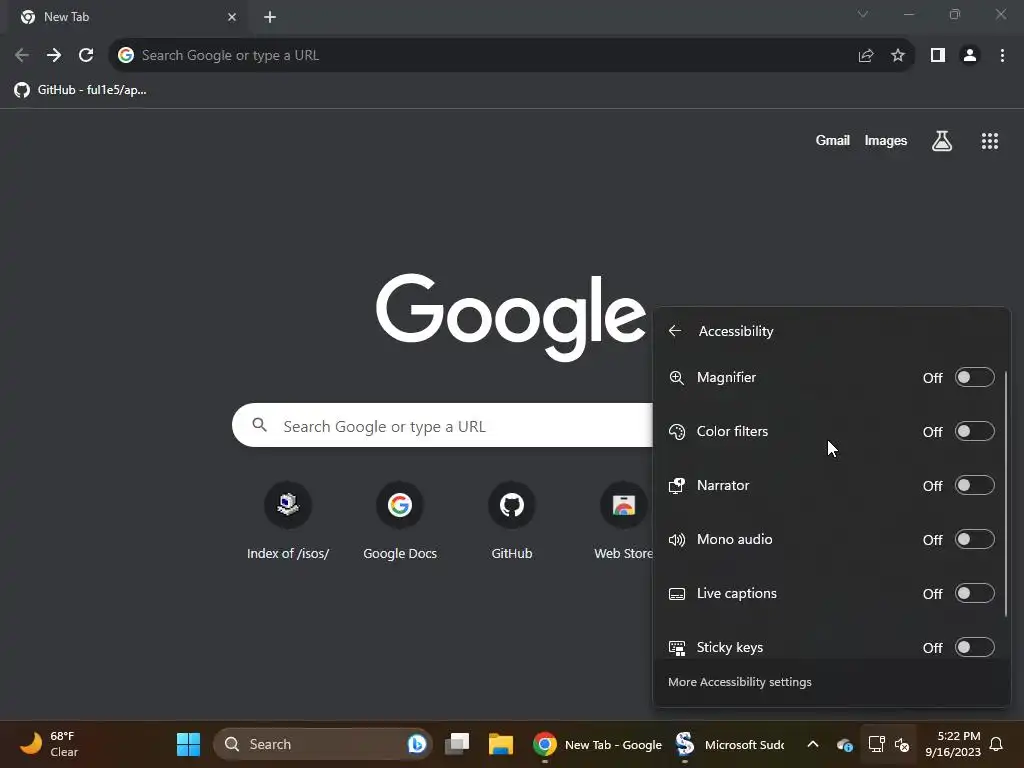Click the Google search box
The width and height of the screenshot is (1024, 768).
[443, 426]
